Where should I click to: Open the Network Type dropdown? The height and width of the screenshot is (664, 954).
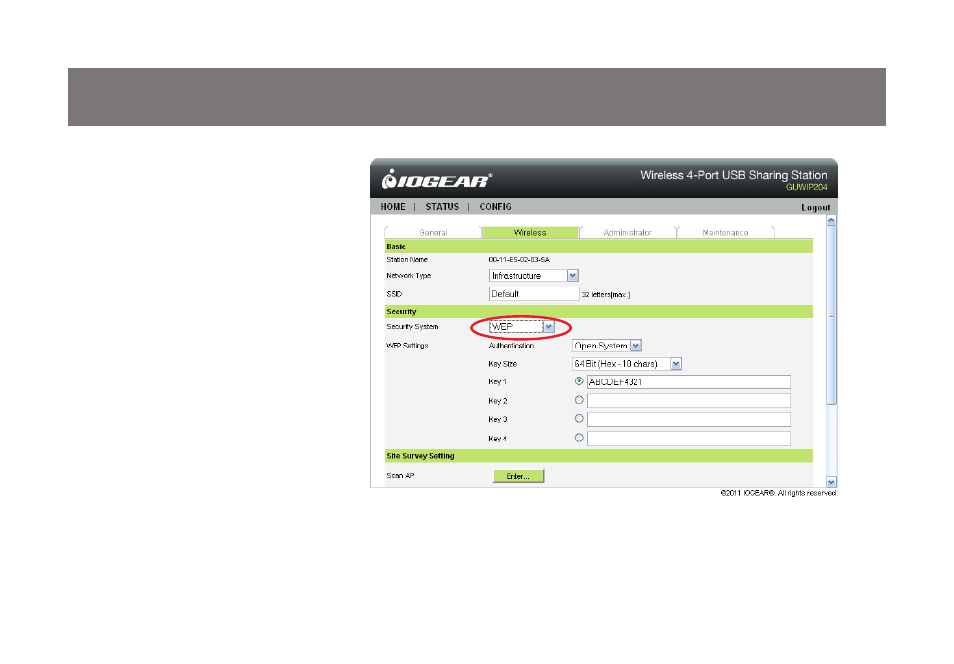click(x=534, y=276)
